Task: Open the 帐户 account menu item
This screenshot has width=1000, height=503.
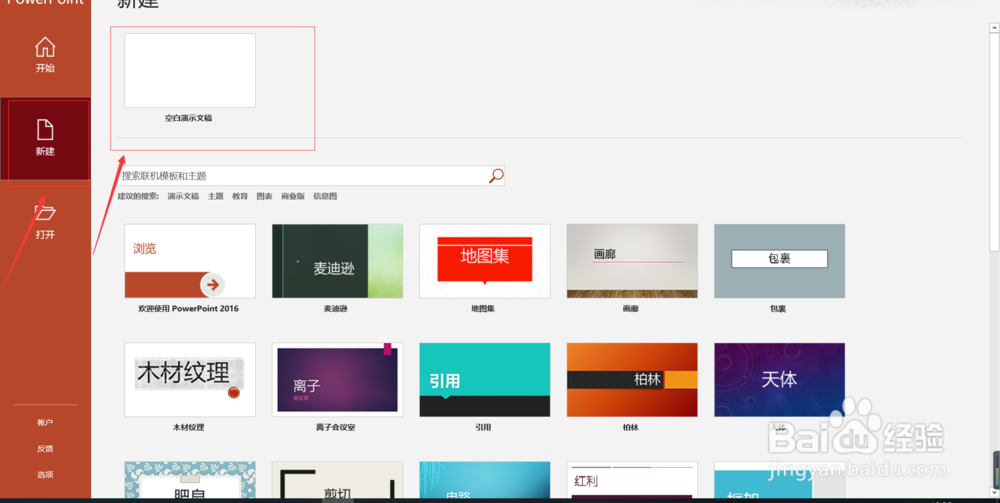Action: click(45, 422)
